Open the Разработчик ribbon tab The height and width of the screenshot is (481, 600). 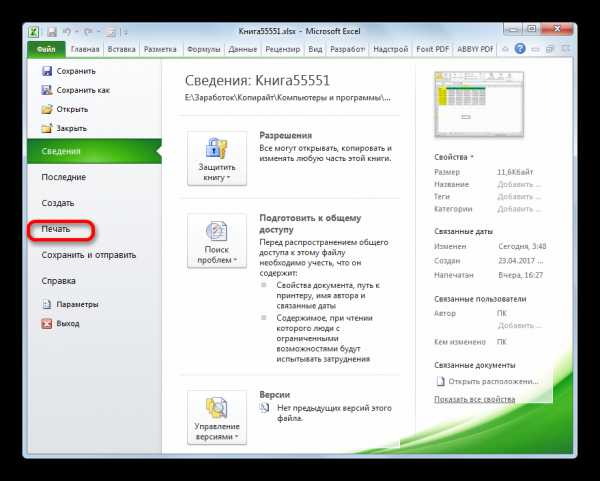pos(347,49)
